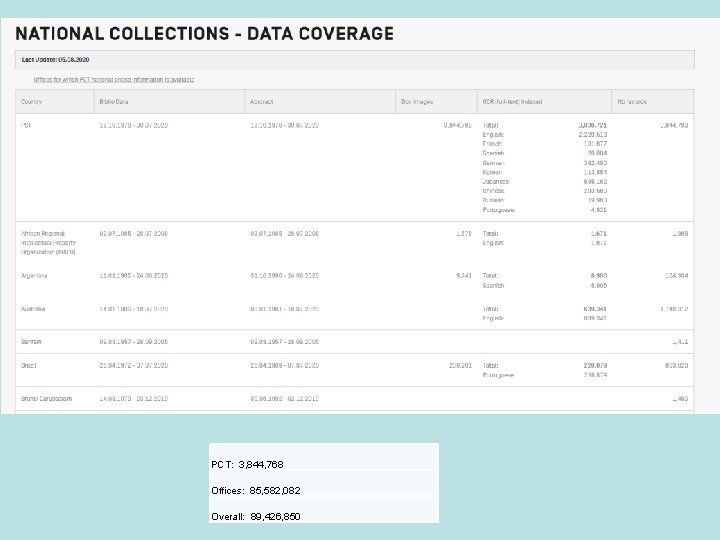Click the PCT row Abstract date range
The width and height of the screenshot is (720, 540).
[x=284, y=125]
